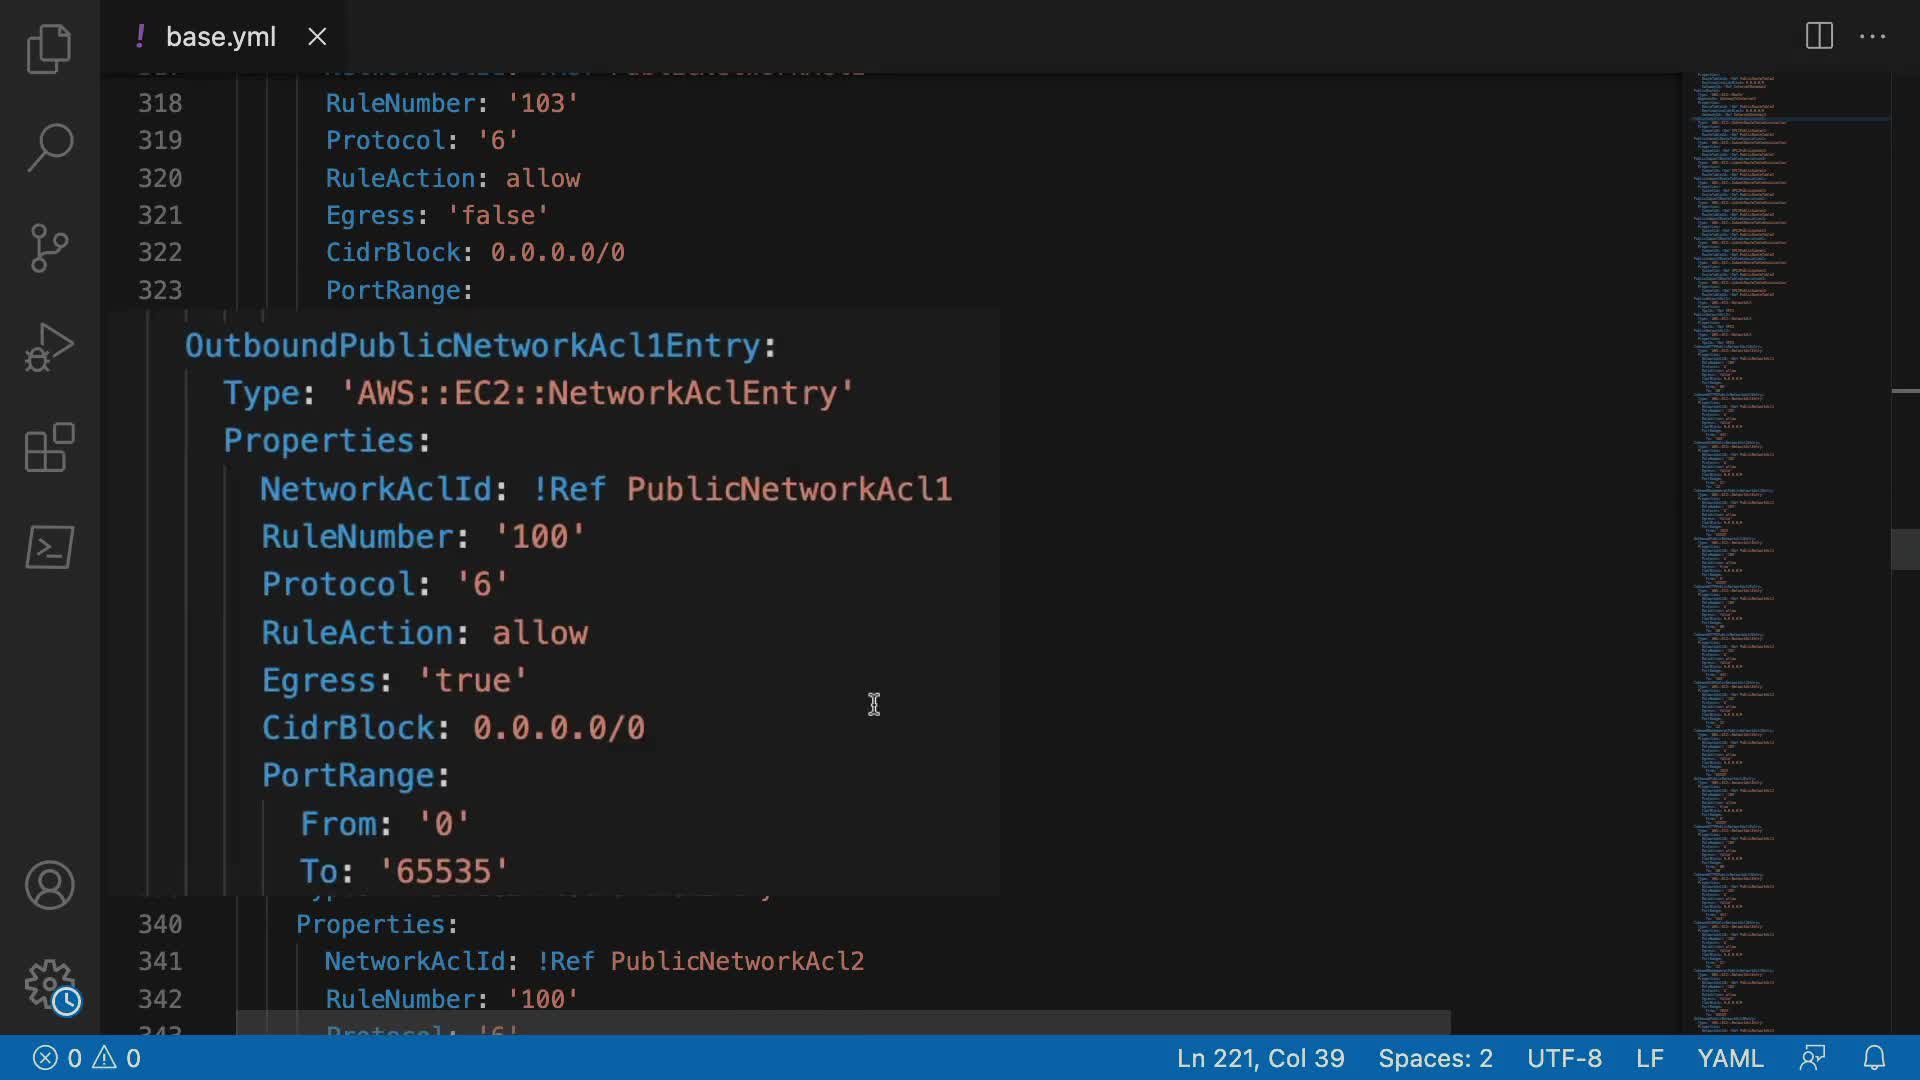Change language mode from YAML
Viewport: 1920px width, 1080px height.
[1730, 1058]
